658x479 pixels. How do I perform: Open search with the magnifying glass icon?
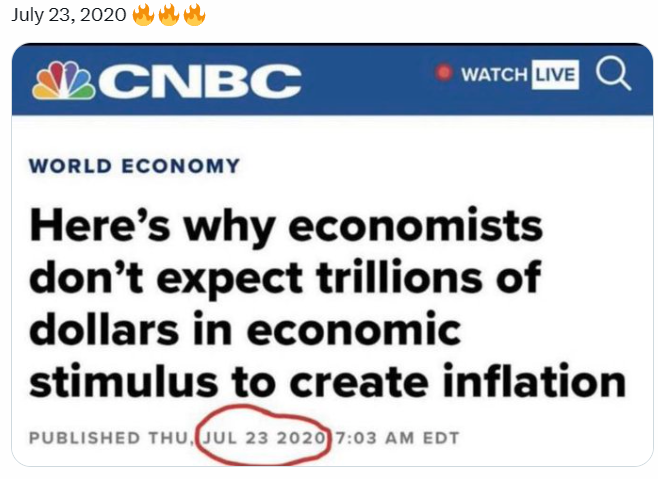tap(611, 75)
